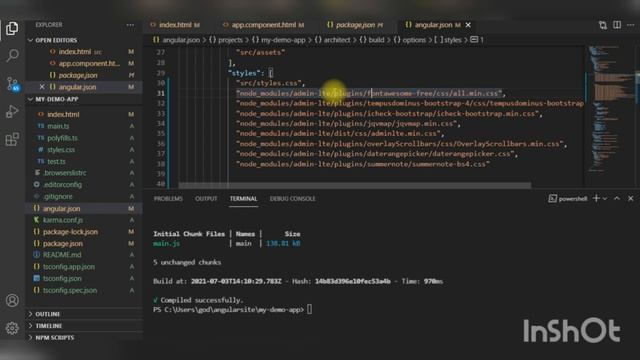
Task: Open app.component.html in Open Editors list
Action: (x=84, y=64)
